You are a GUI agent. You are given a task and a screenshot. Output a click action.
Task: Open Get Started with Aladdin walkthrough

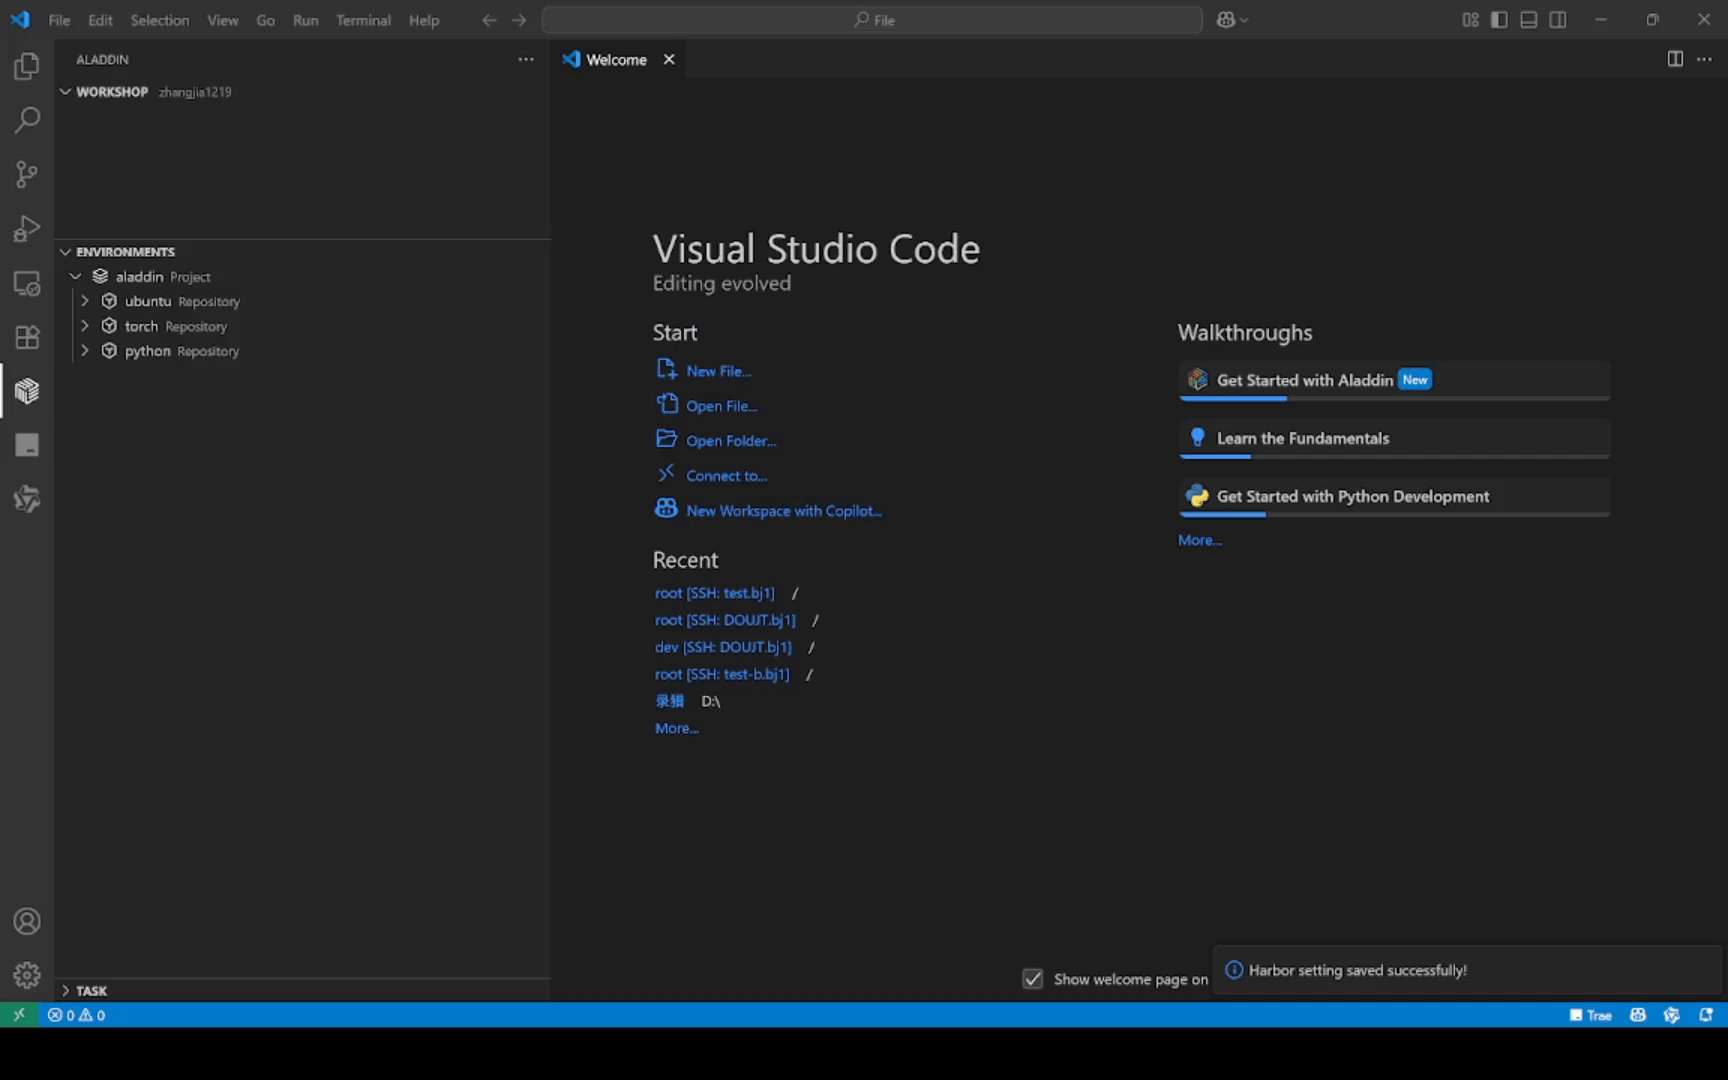(1394, 380)
